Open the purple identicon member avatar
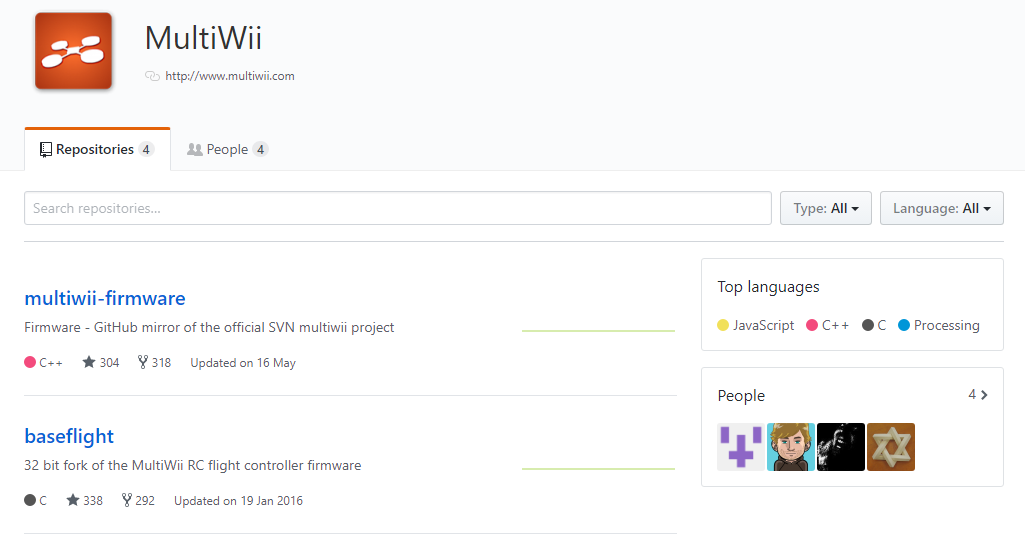The width and height of the screenshot is (1025, 550). pos(741,447)
